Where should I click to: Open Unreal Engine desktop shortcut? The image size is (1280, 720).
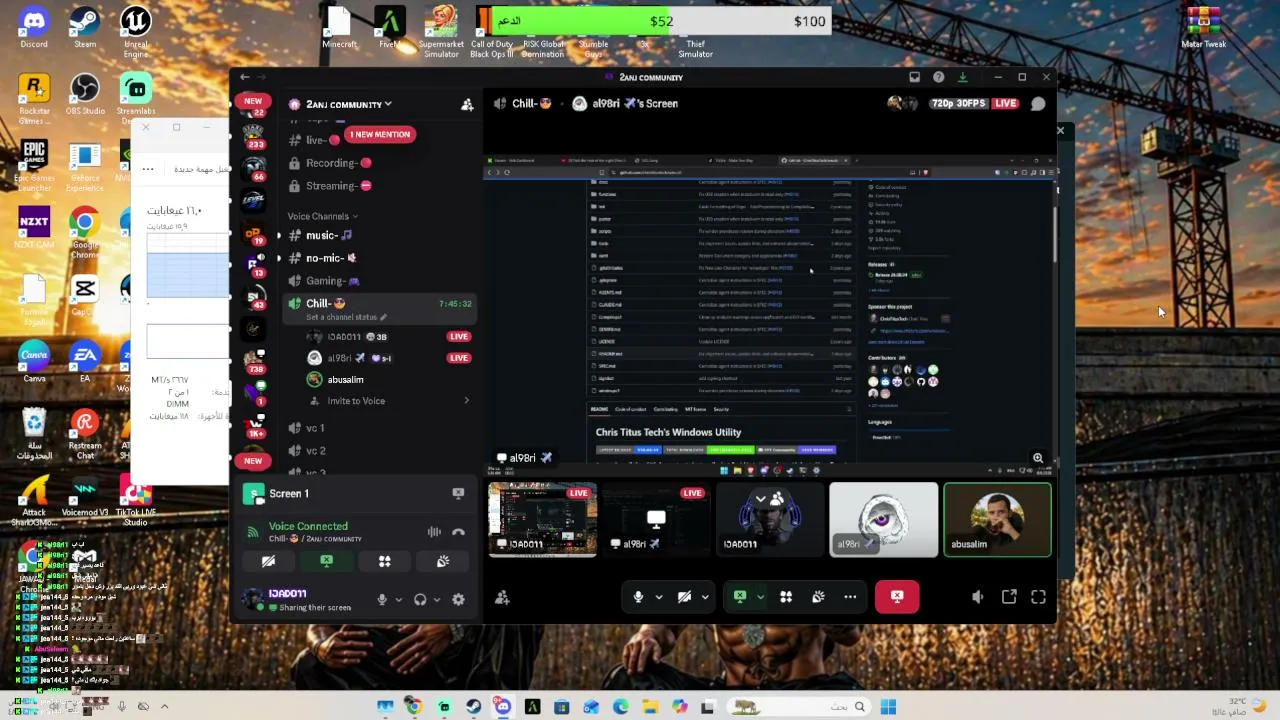(x=135, y=31)
